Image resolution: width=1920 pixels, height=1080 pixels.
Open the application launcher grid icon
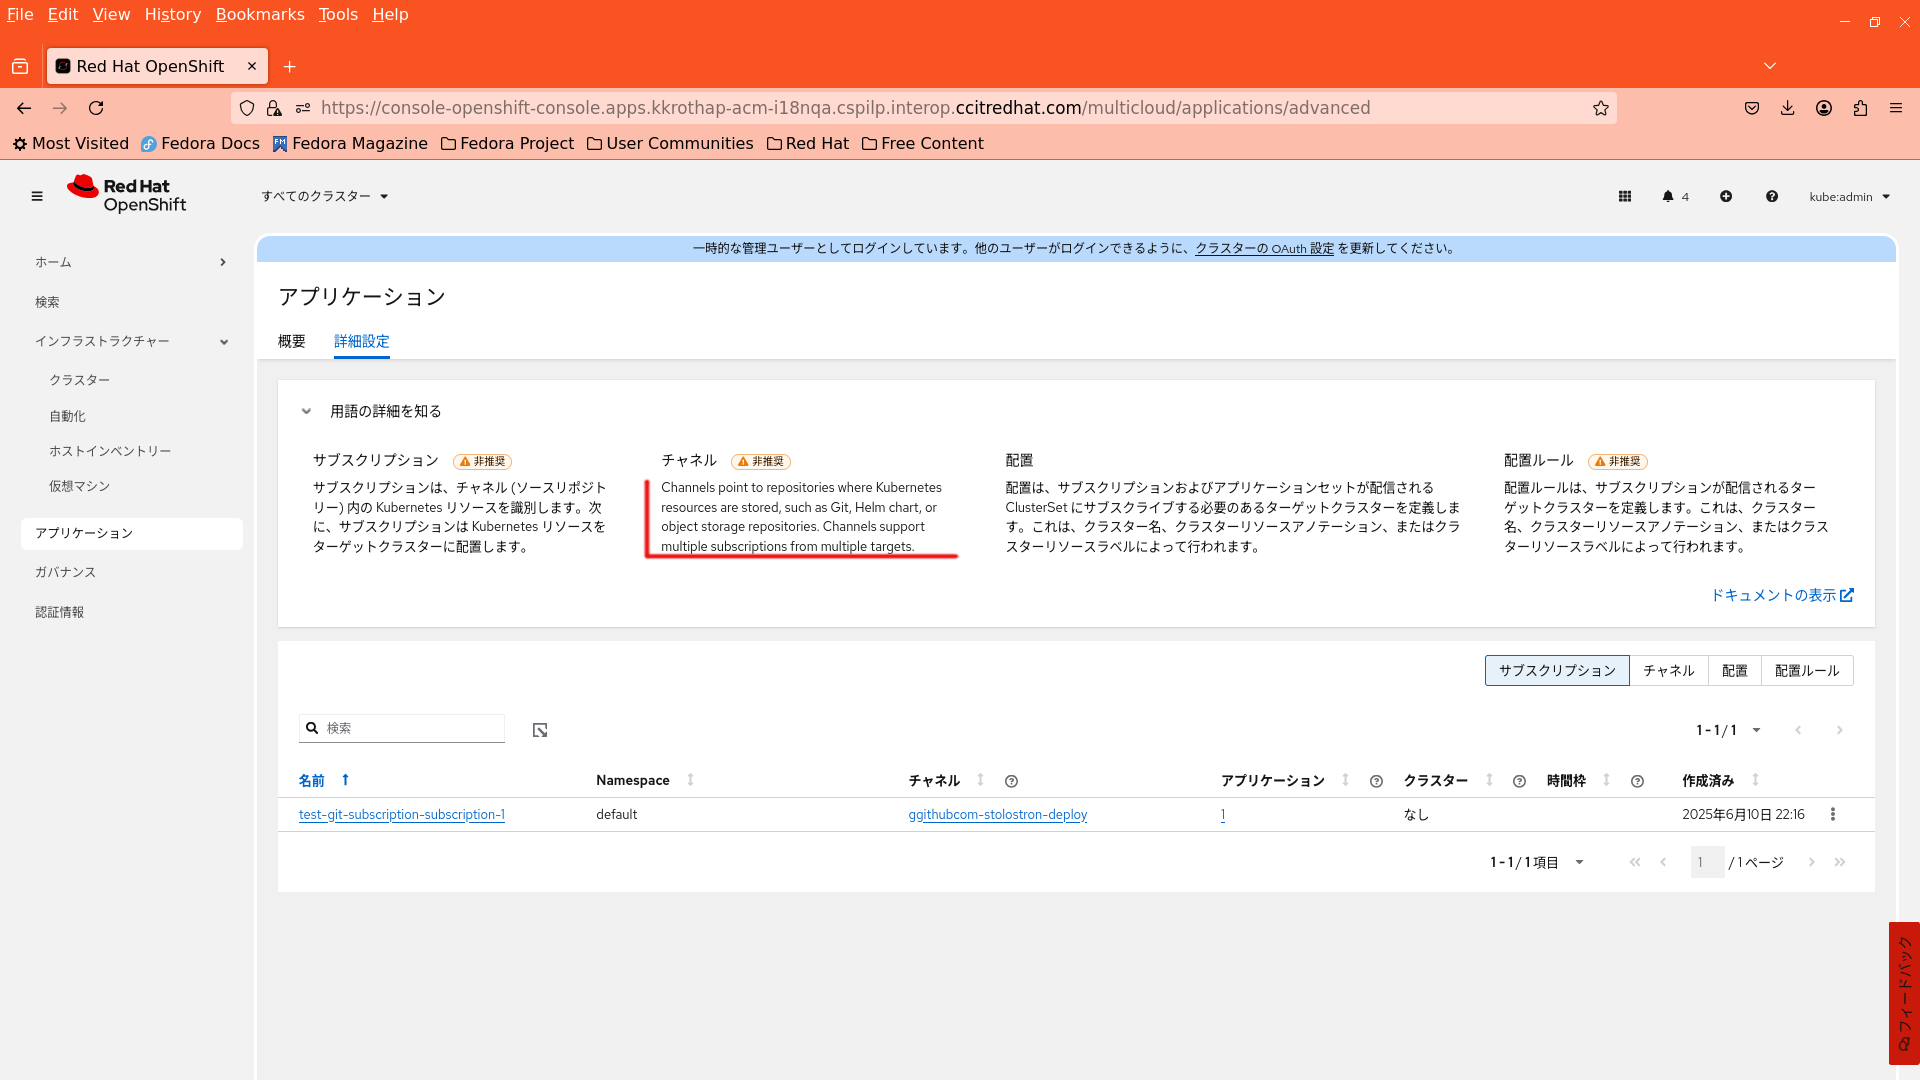tap(1625, 197)
